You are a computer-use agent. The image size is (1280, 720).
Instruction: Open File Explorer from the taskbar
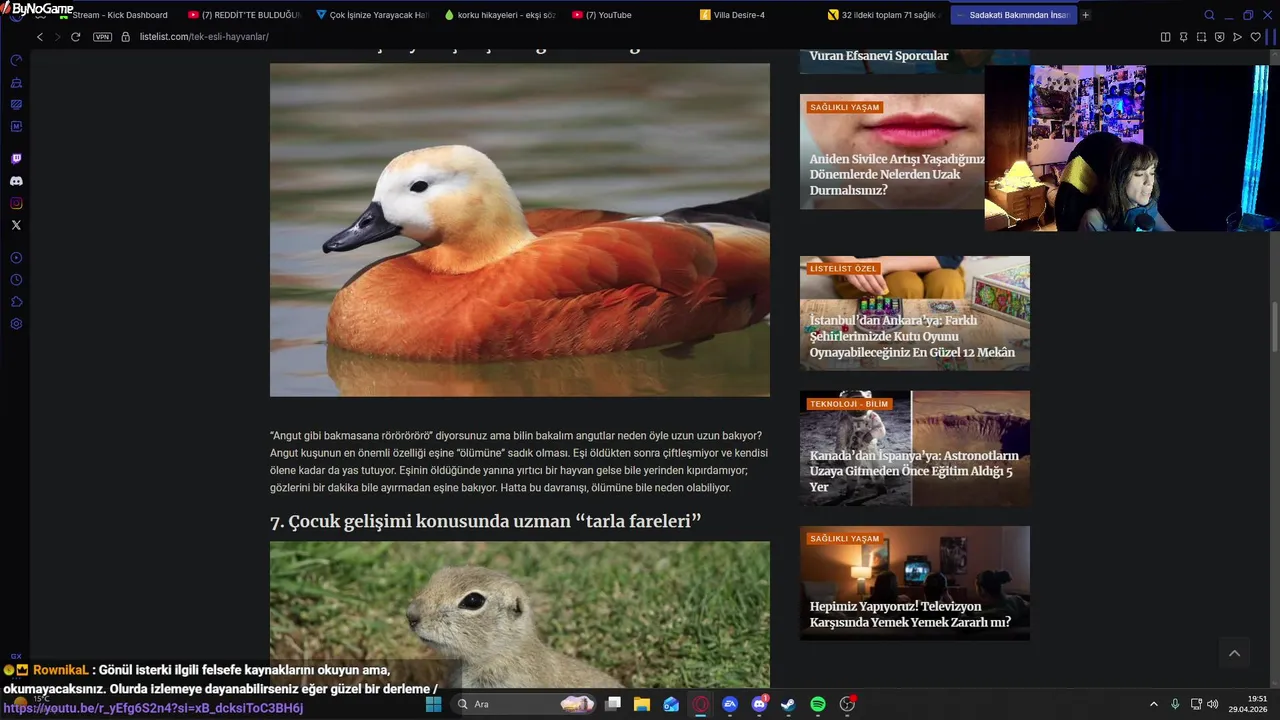(x=642, y=704)
